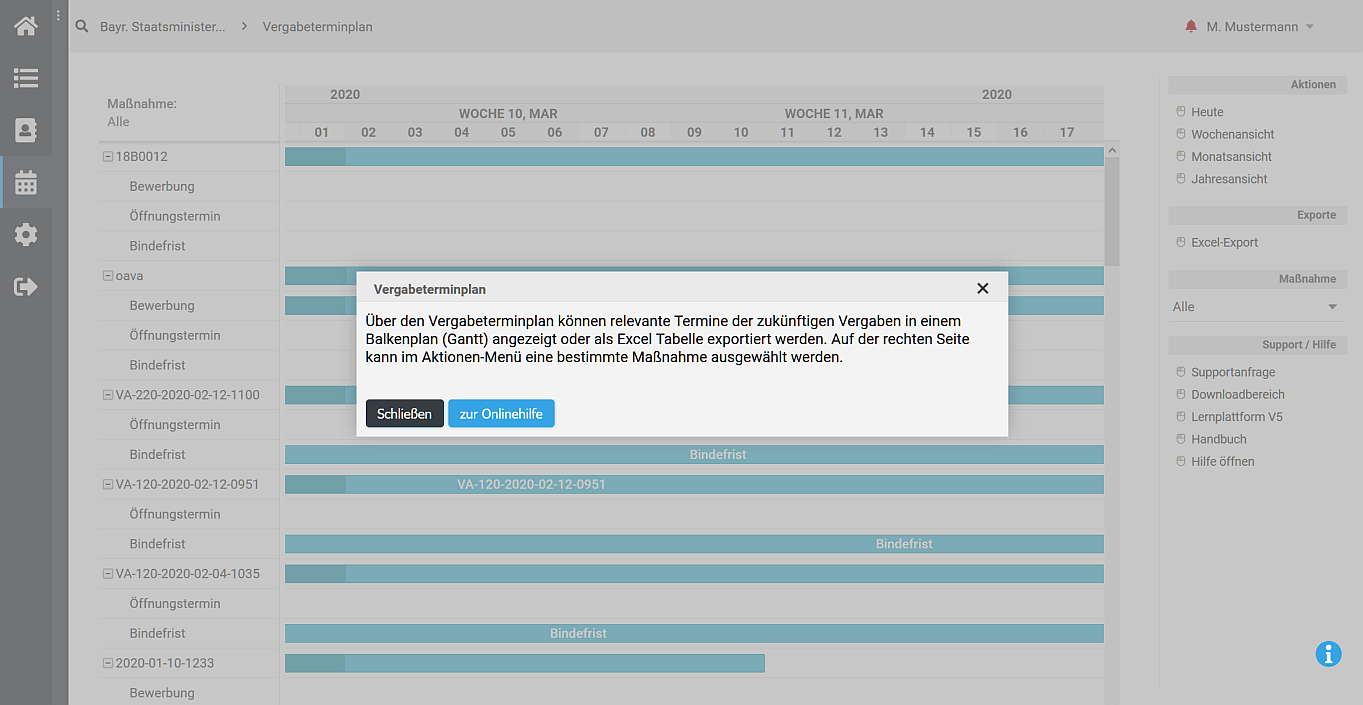Collapse the 18B0012 tree row
The height and width of the screenshot is (705, 1363).
click(x=108, y=157)
